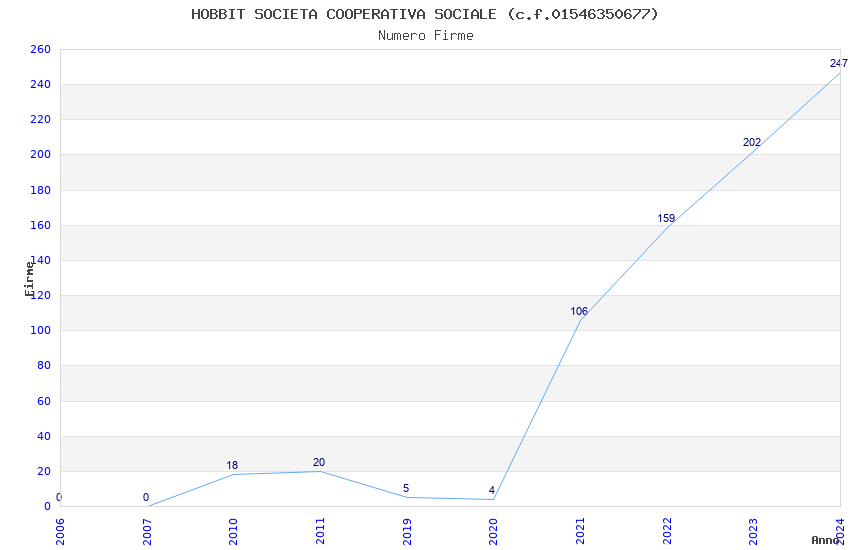Click y-axis value 40
850x550 pixels.
(x=44, y=436)
